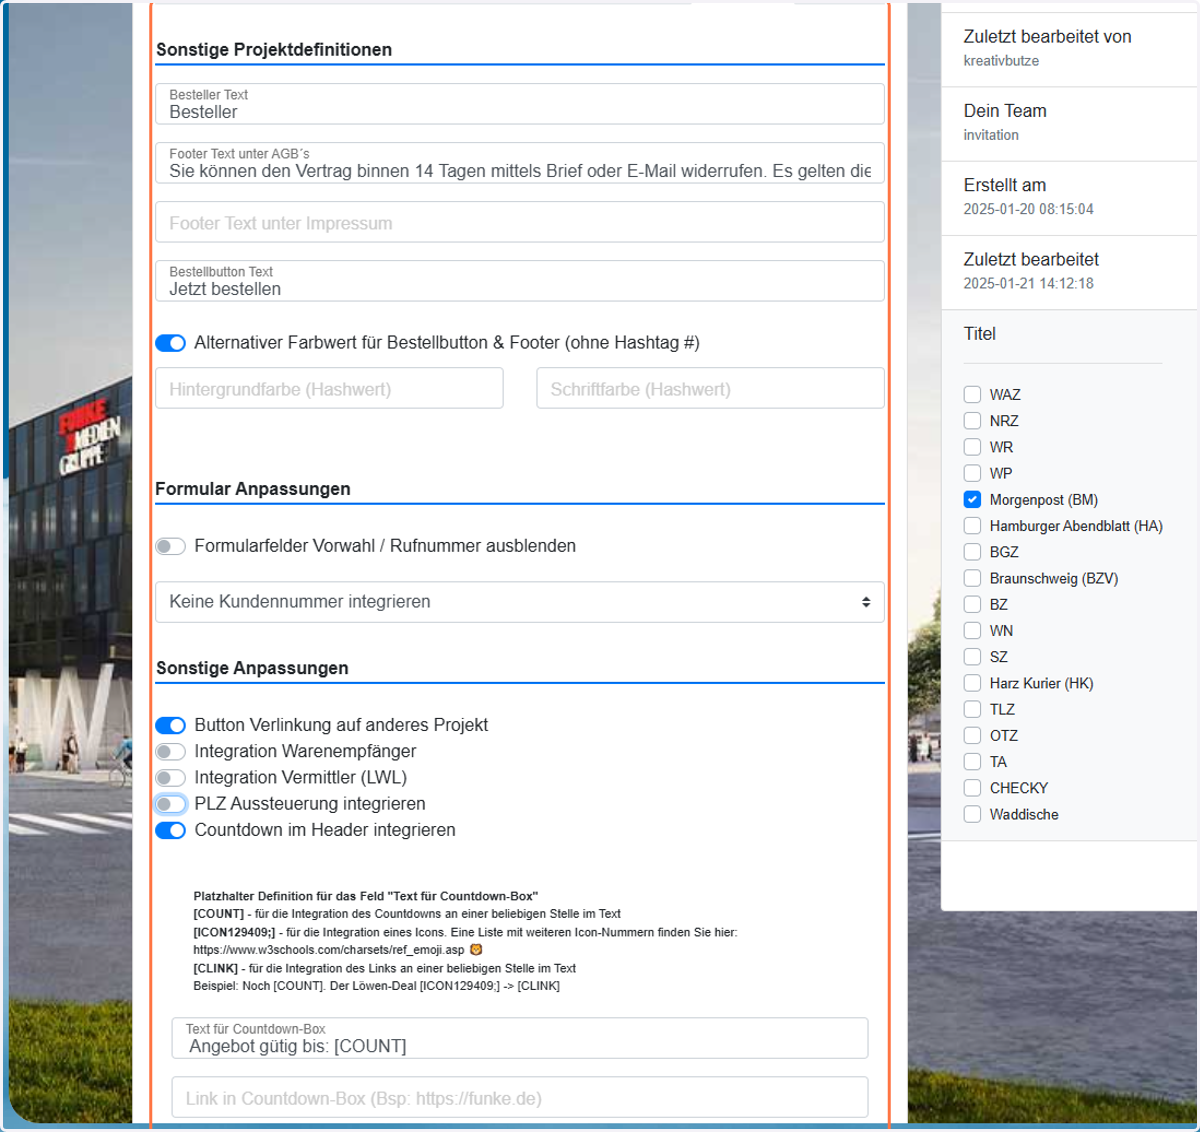This screenshot has height=1132, width=1200.
Task: Check the Waddische checkbox
Action: 972,814
